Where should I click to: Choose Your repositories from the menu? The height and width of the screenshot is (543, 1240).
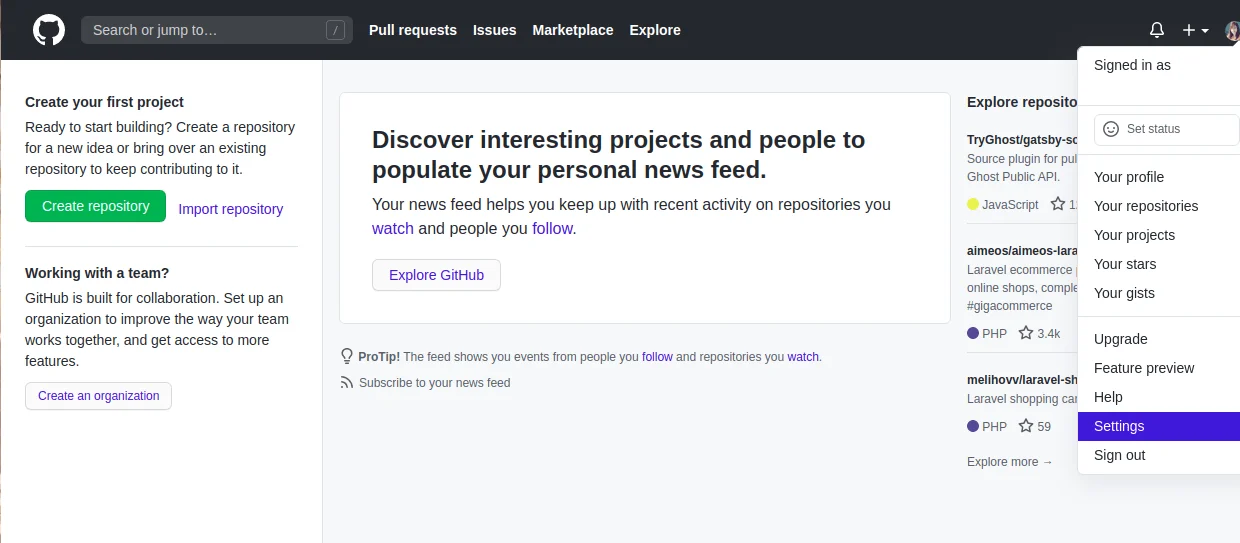(1146, 206)
